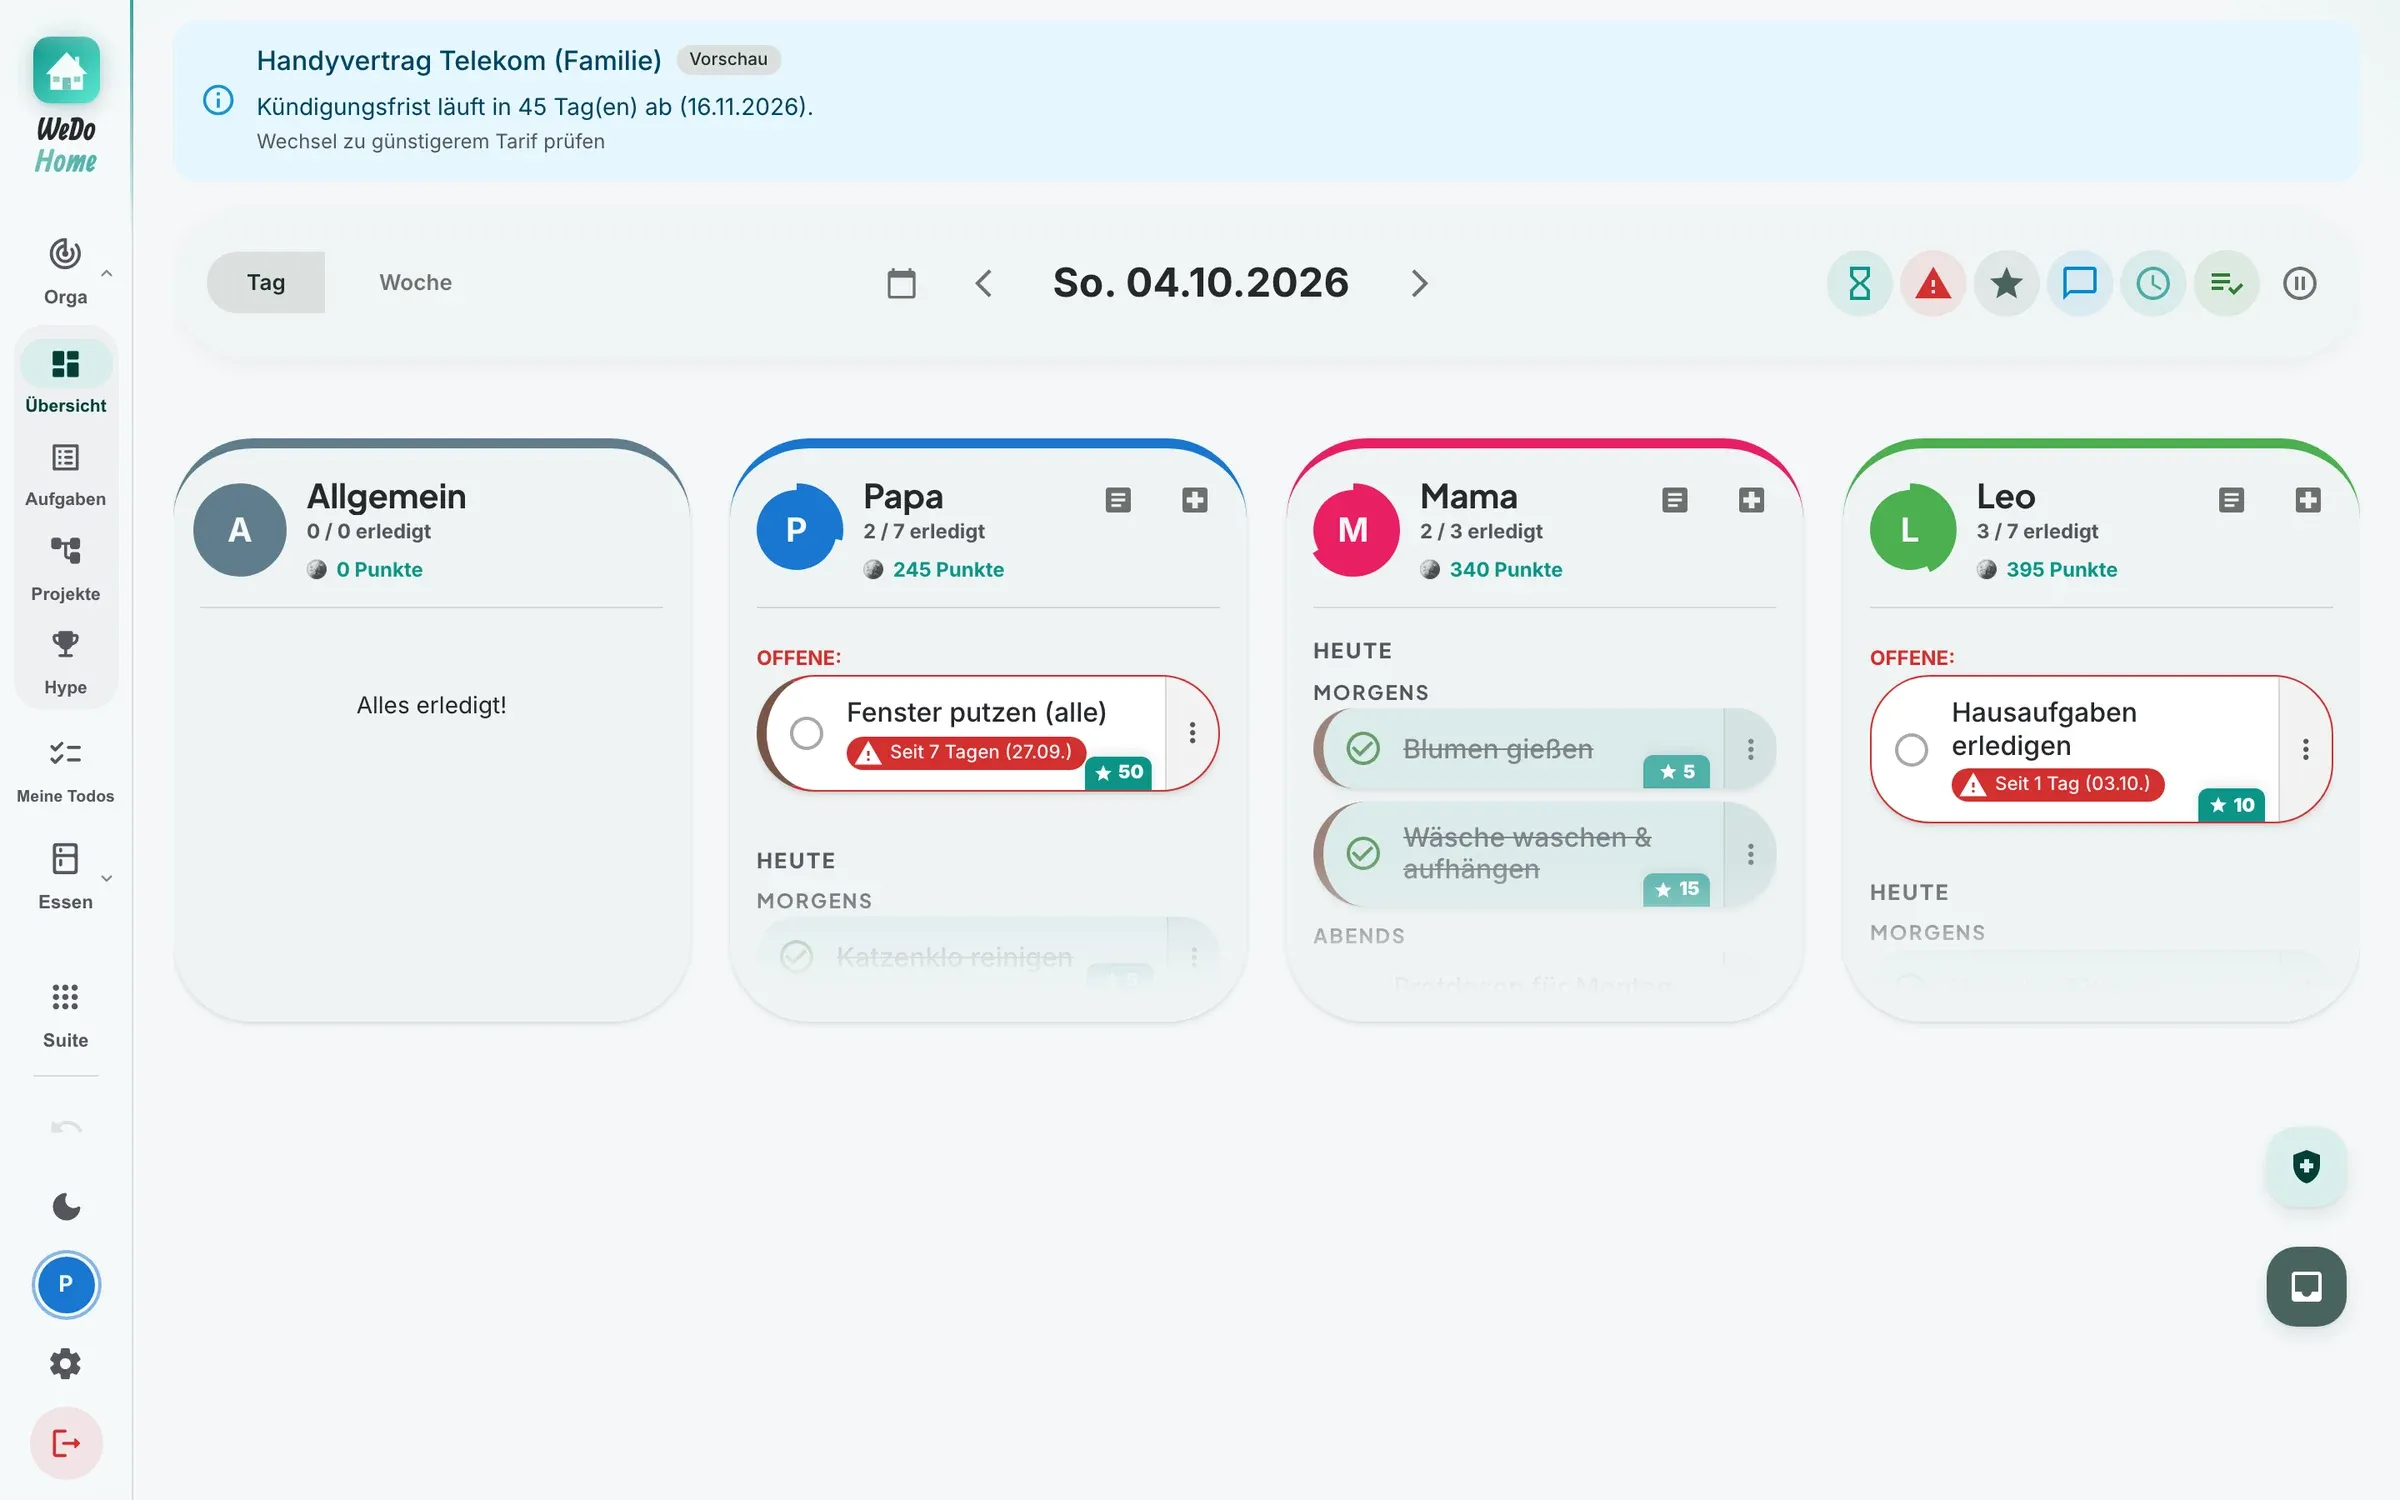Toggle the red warning overdue filter

(1933, 284)
